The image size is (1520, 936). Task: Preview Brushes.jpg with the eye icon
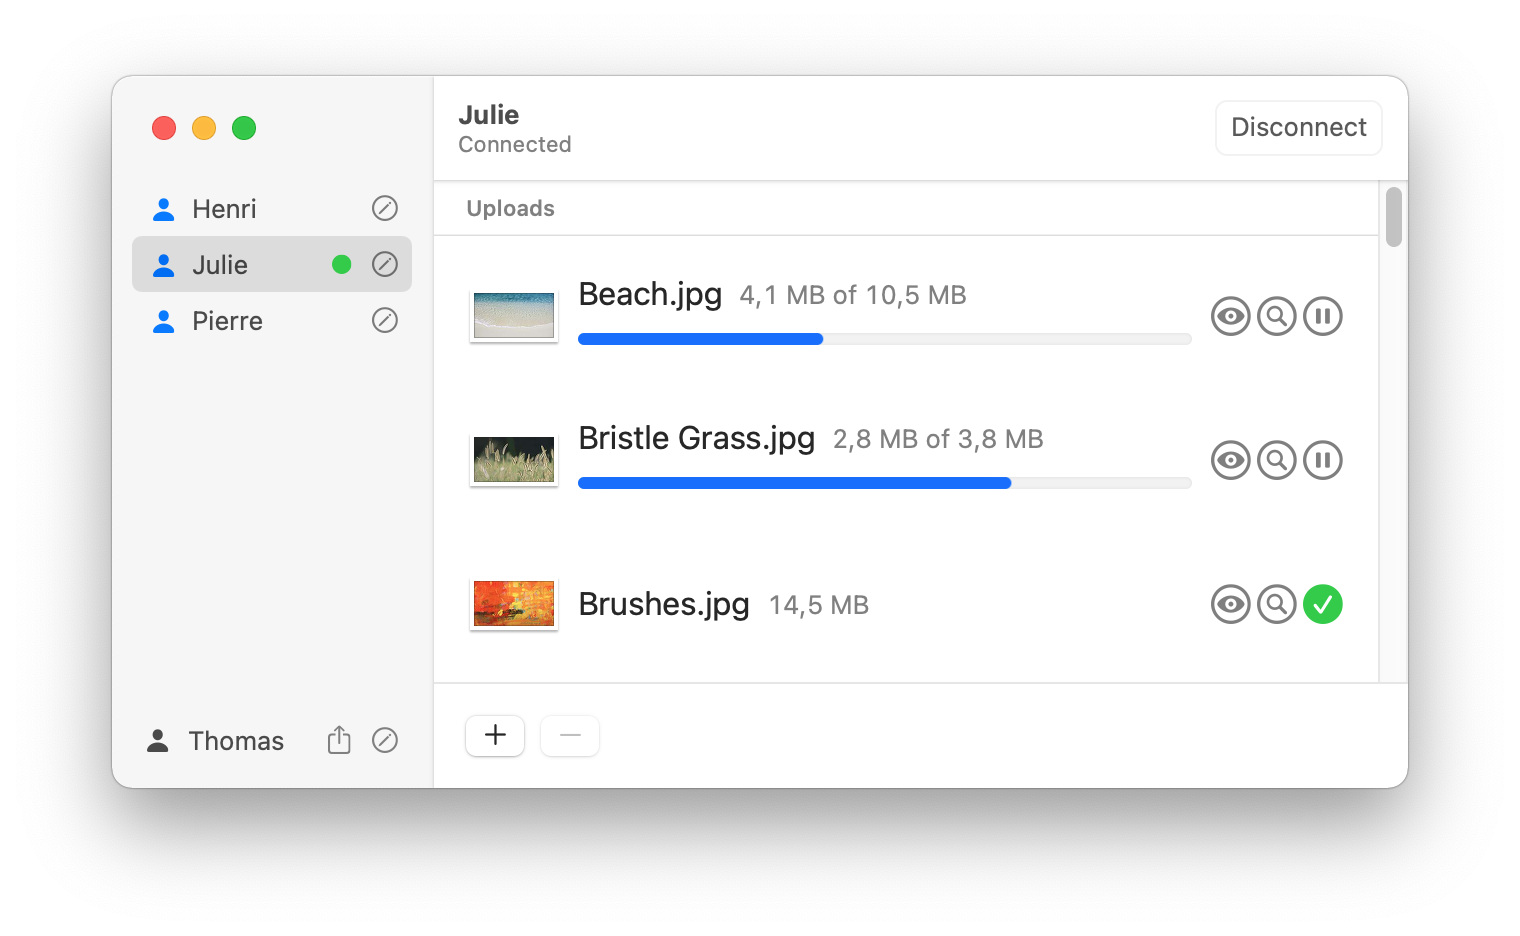point(1231,604)
